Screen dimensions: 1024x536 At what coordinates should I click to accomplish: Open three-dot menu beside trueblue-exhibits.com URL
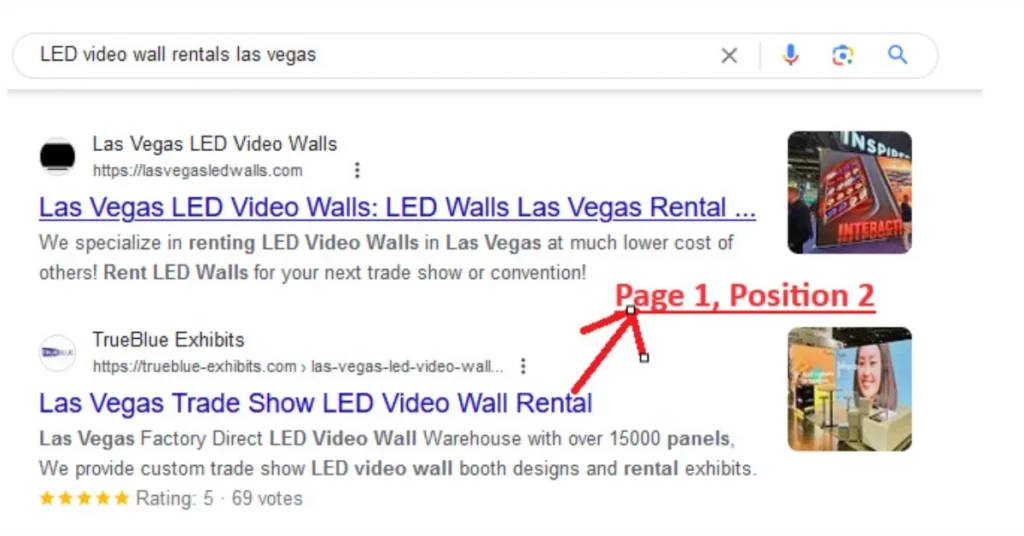tap(522, 366)
